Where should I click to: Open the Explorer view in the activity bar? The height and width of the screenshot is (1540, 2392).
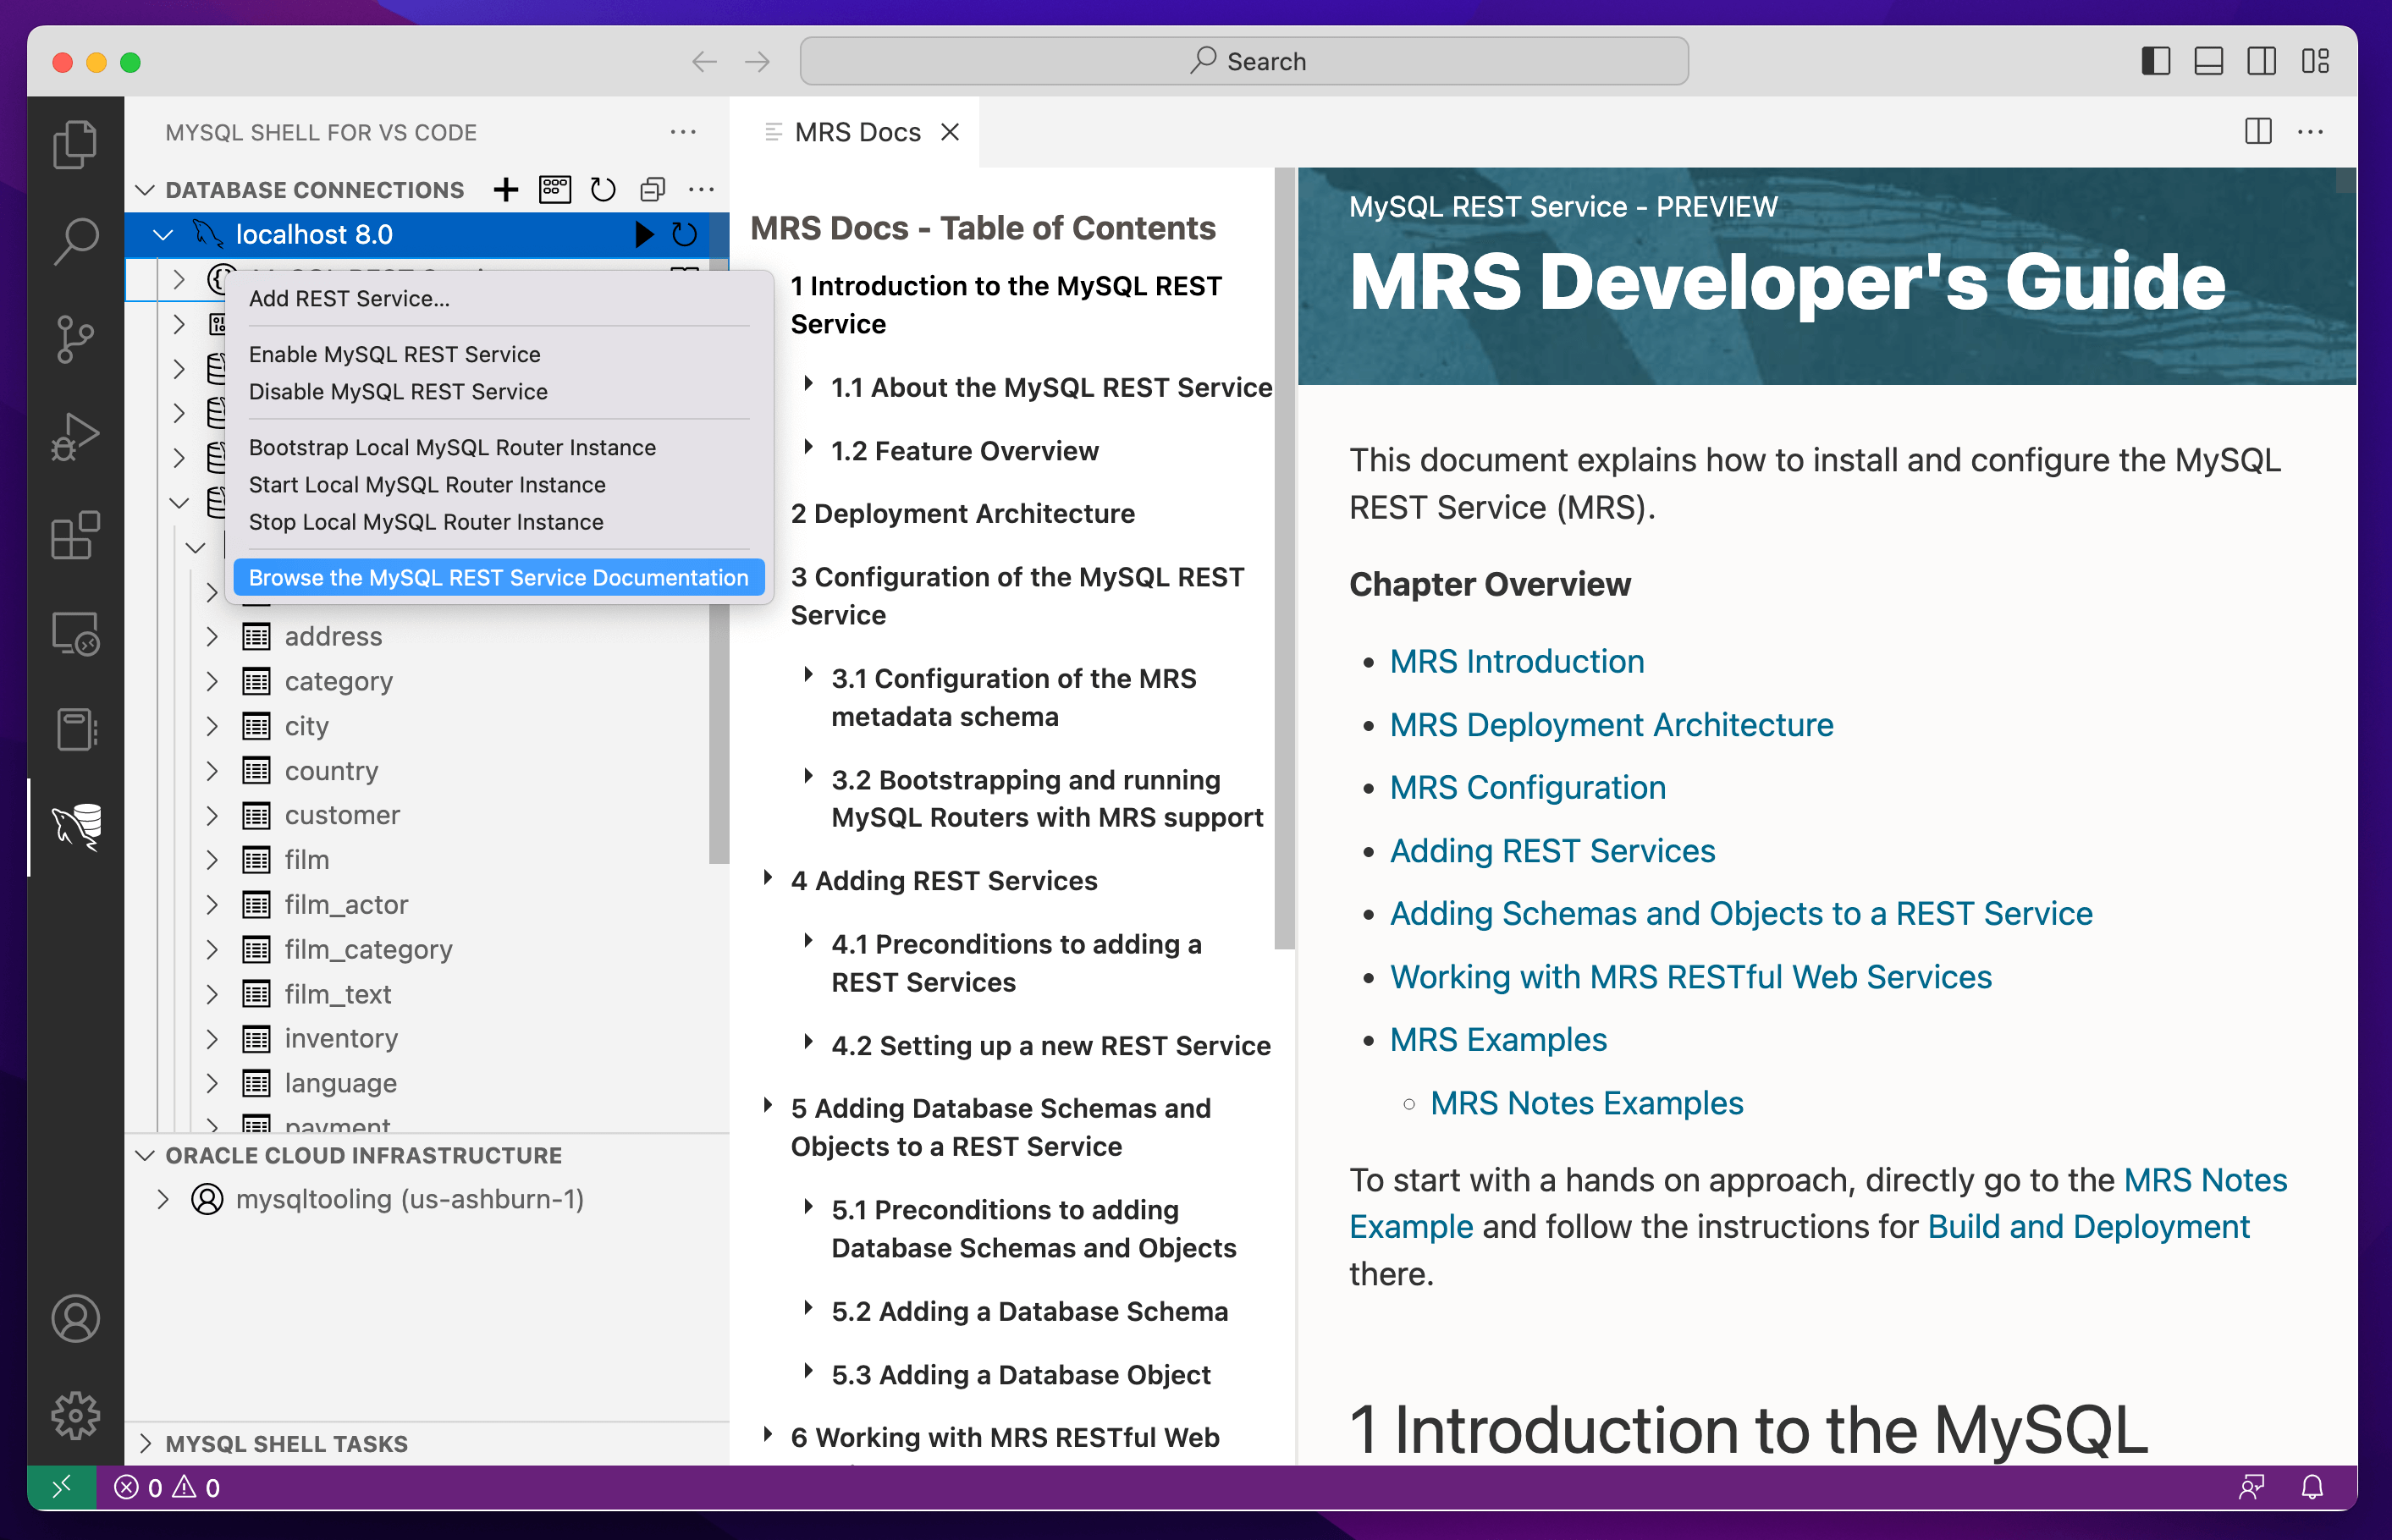[76, 143]
